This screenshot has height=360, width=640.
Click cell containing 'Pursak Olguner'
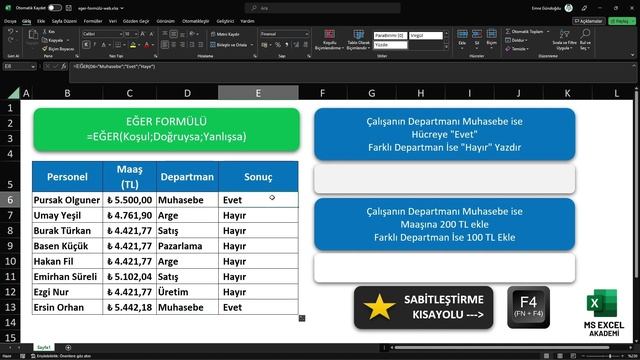(x=67, y=200)
